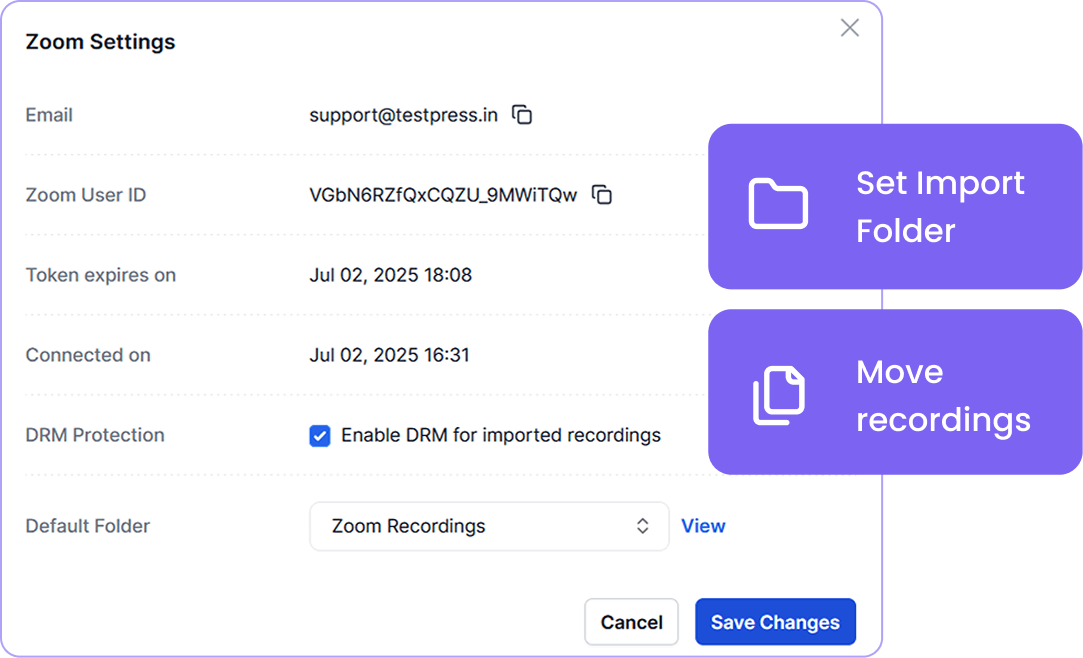
Task: Select the Move recordings card text
Action: pyautogui.click(x=942, y=395)
